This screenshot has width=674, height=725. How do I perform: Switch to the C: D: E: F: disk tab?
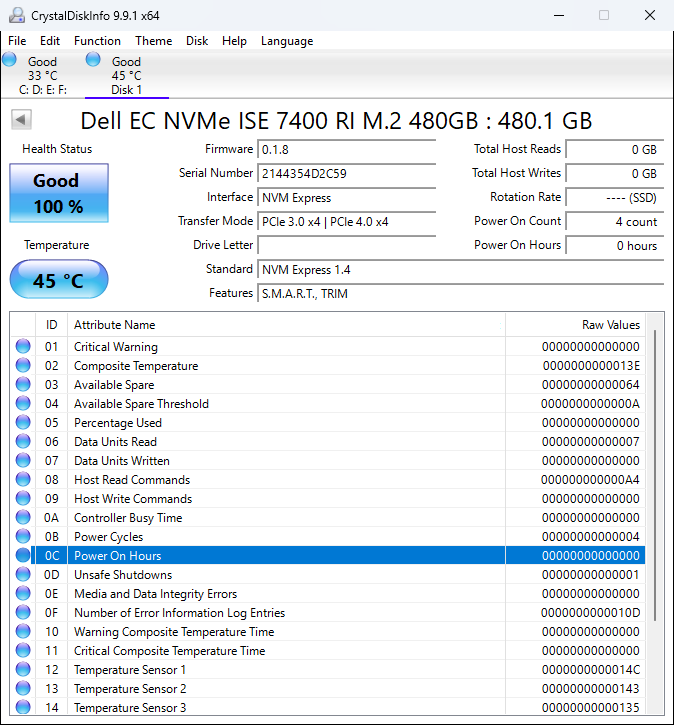click(x=43, y=75)
